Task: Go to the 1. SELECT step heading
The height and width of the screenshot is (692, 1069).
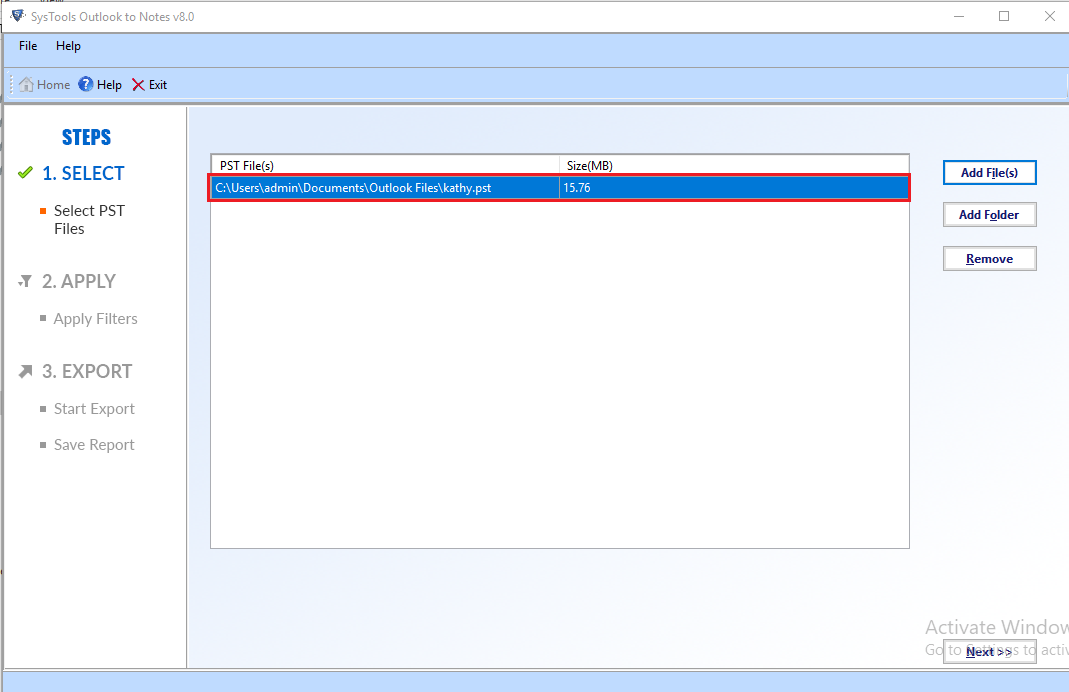Action: click(x=83, y=173)
